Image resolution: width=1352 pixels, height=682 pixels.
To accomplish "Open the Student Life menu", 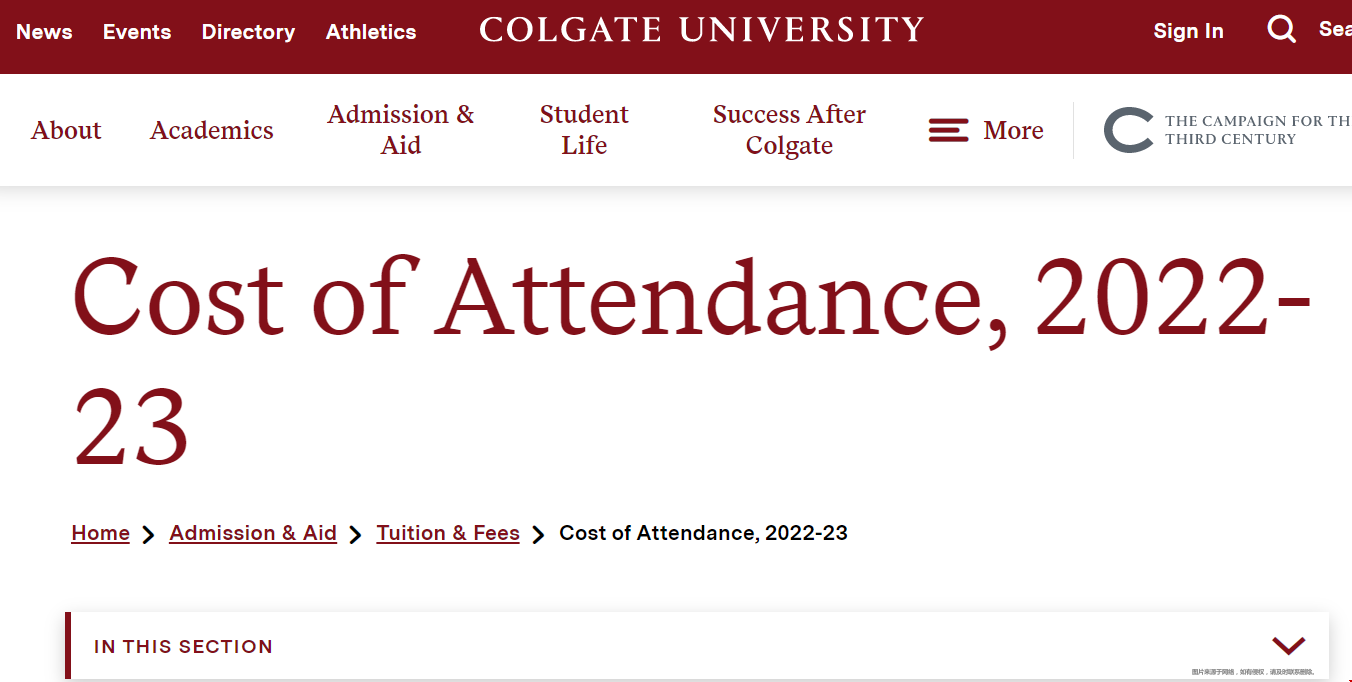I will (x=584, y=130).
